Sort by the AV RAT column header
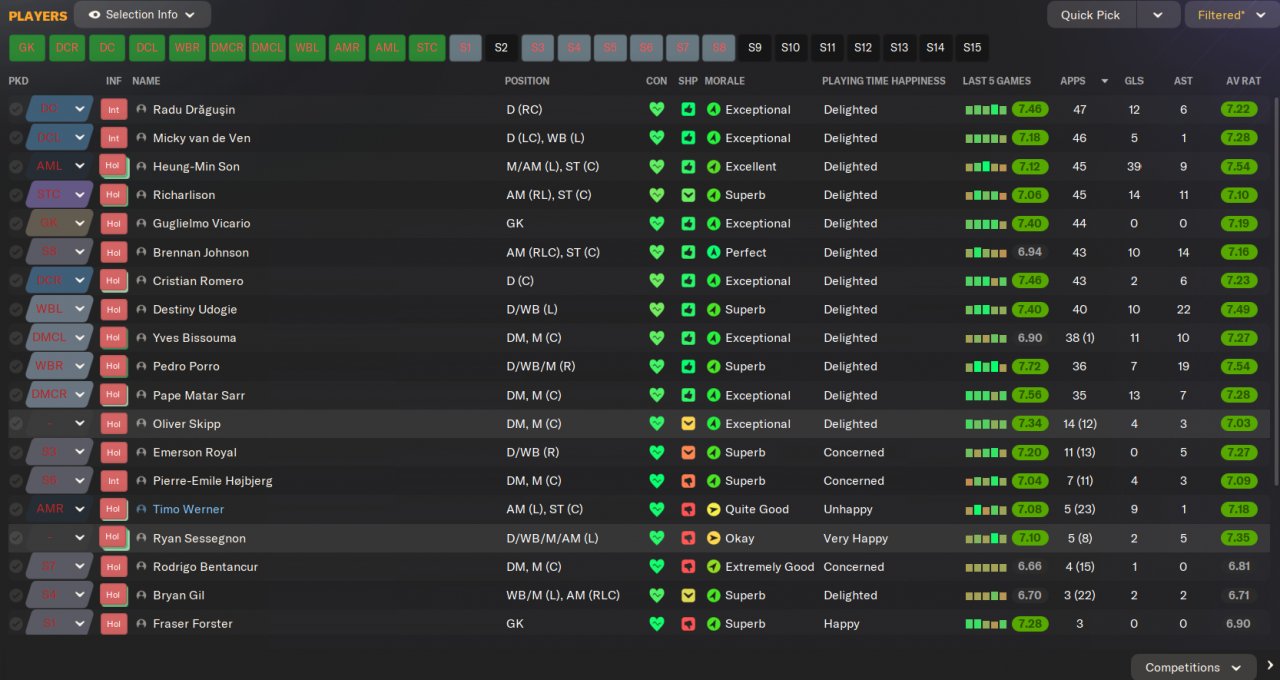Viewport: 1280px width, 680px height. (x=1244, y=81)
